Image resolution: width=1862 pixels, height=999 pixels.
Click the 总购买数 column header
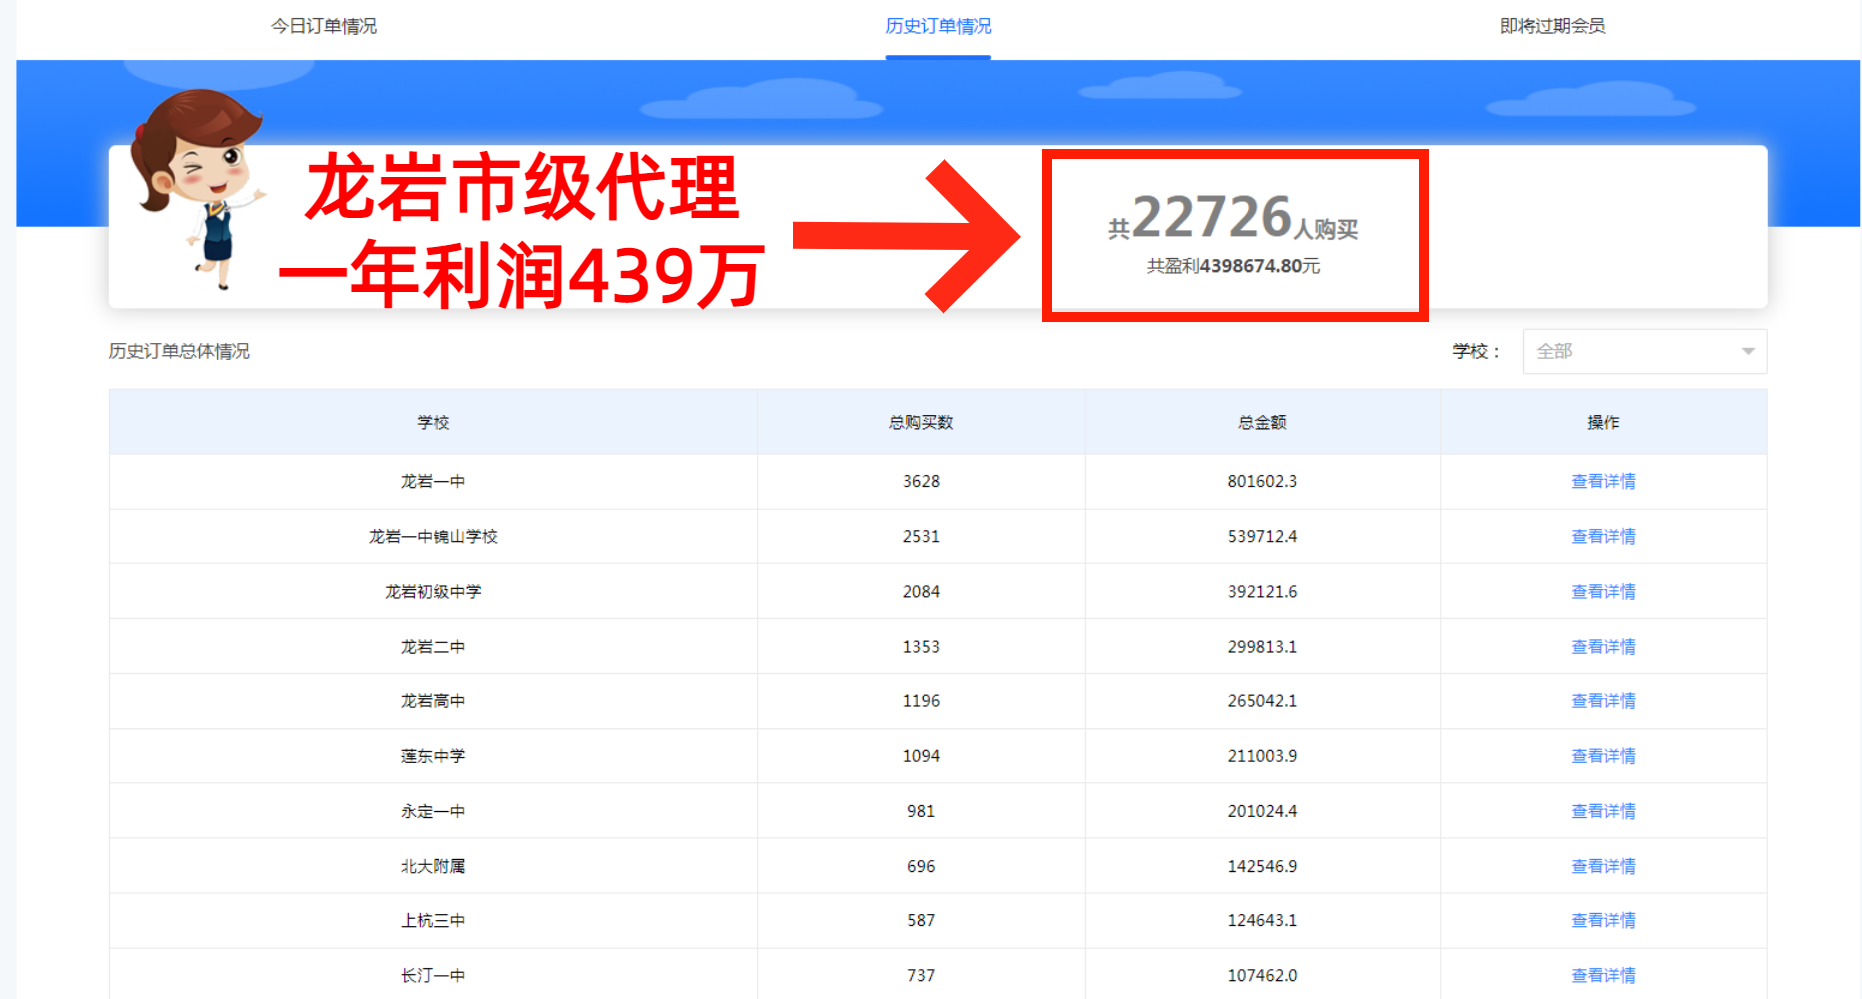(921, 422)
